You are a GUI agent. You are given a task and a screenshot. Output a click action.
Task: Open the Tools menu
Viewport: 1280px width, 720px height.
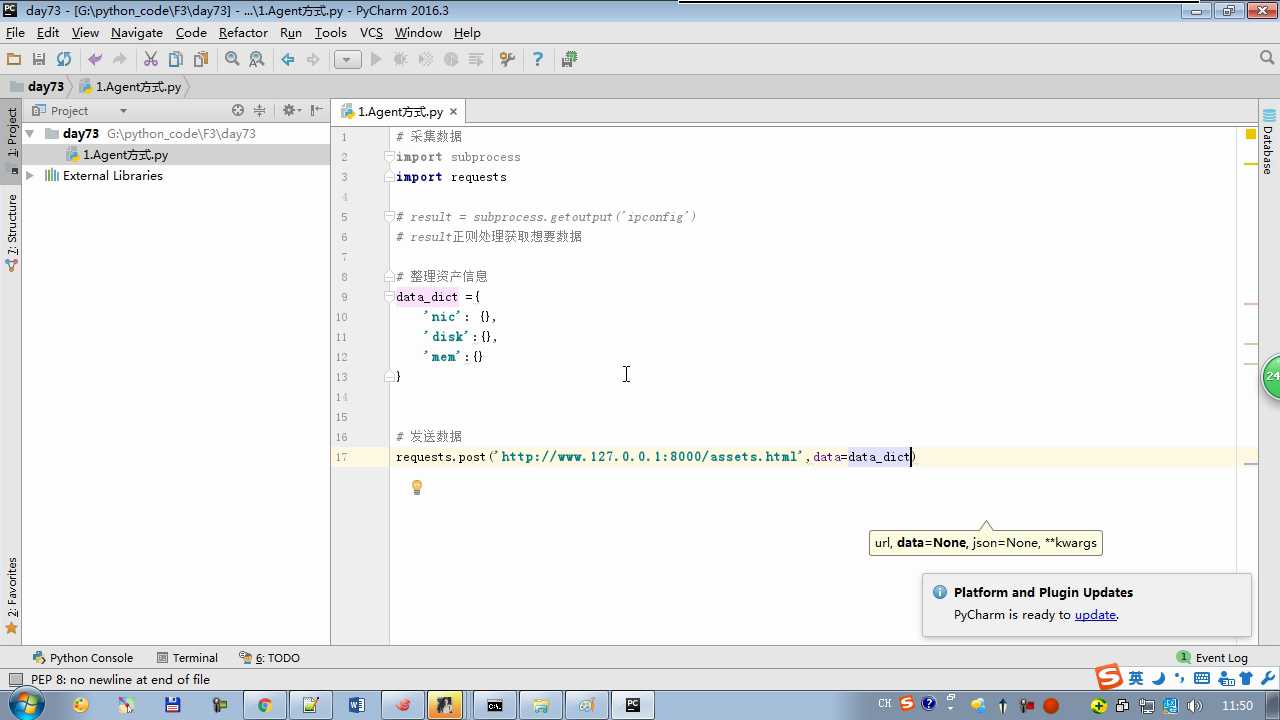point(331,32)
